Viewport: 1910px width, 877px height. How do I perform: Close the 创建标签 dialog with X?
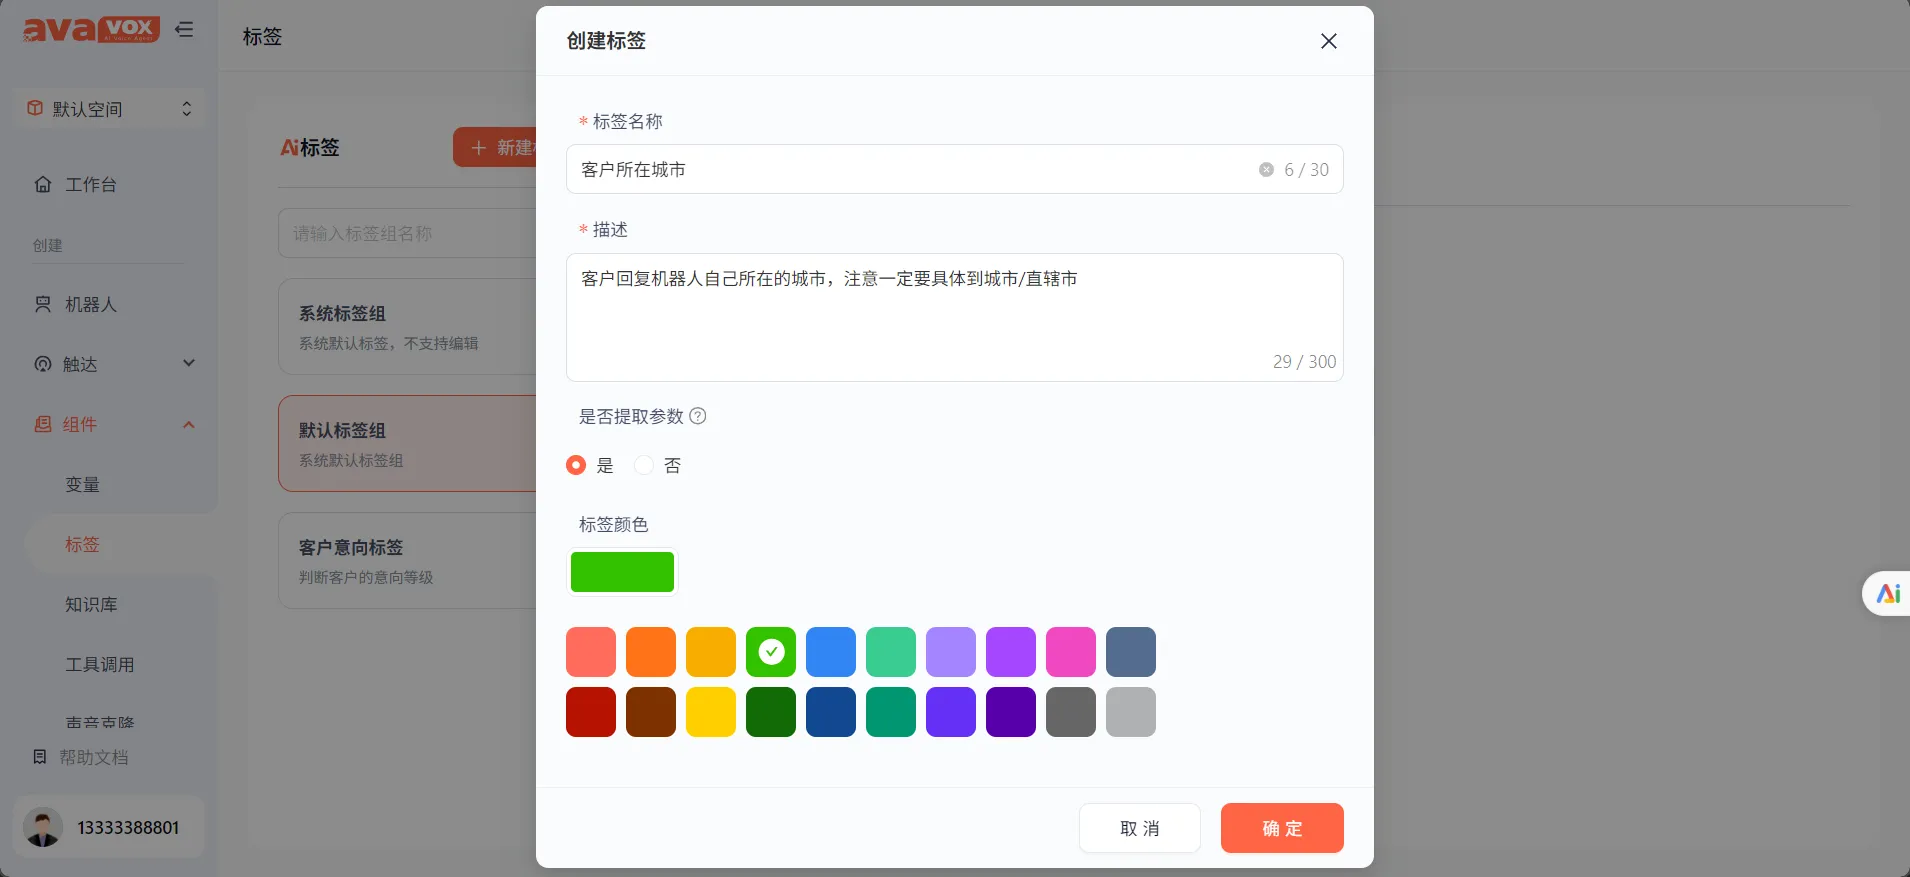pos(1328,41)
